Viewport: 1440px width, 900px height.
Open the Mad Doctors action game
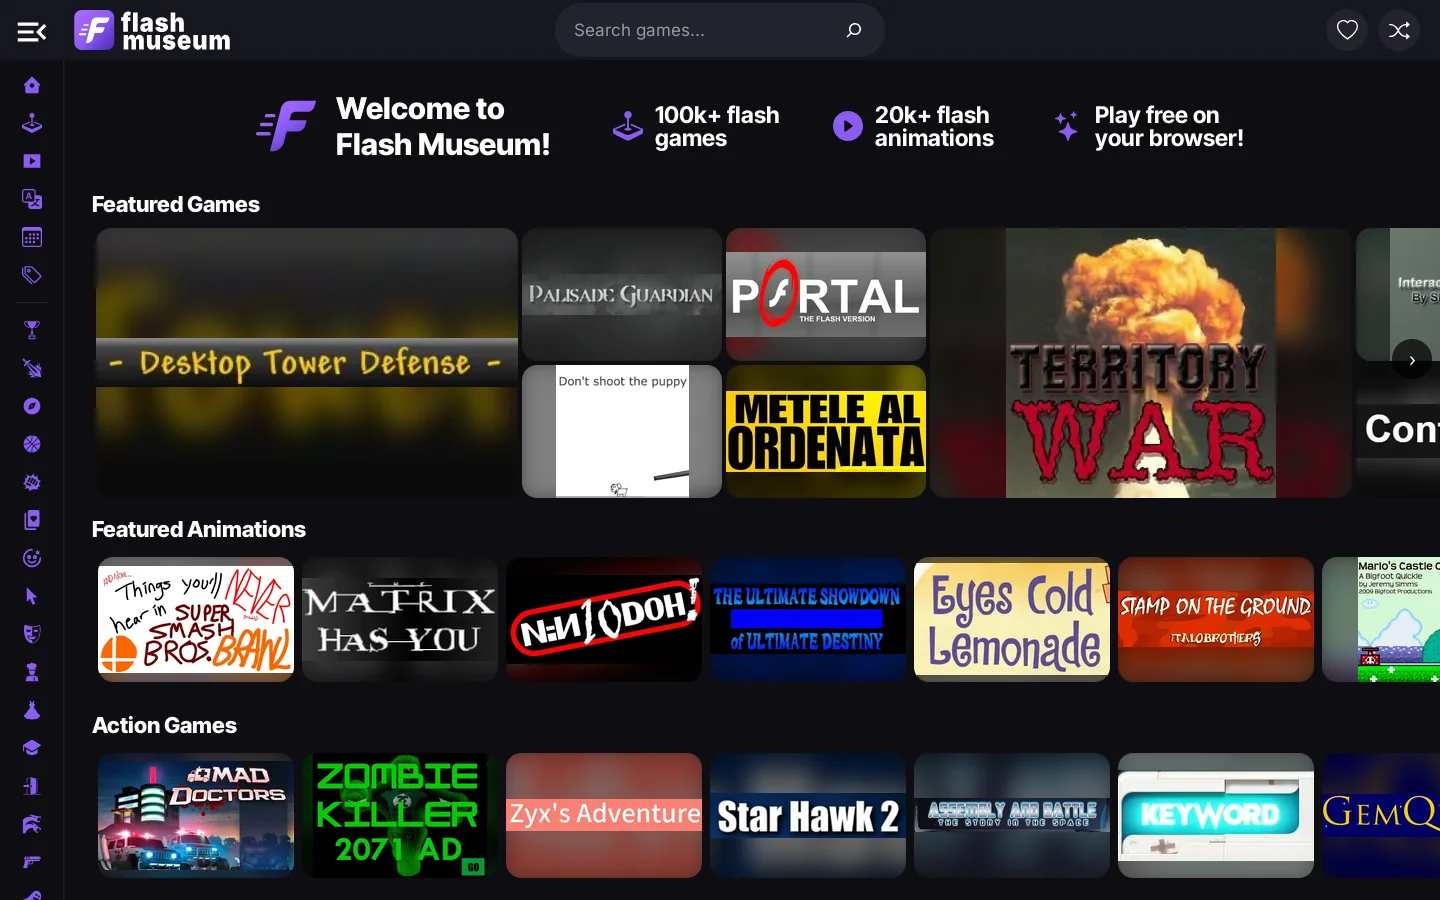(196, 815)
